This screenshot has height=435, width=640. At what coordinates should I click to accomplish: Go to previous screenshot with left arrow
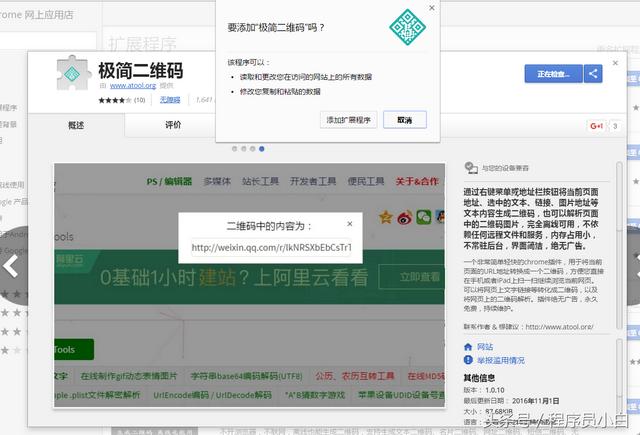(11, 266)
